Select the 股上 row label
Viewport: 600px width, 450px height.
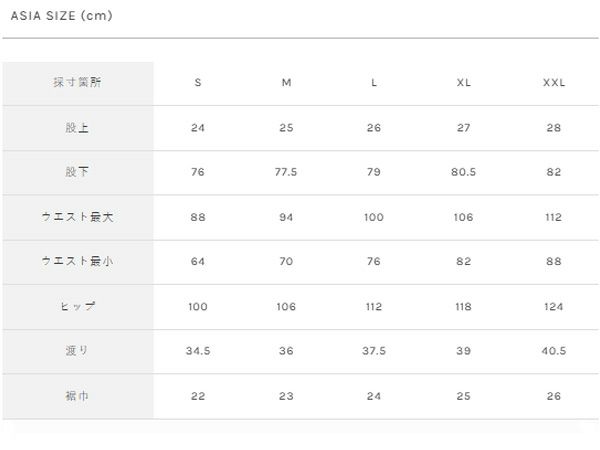tap(77, 128)
